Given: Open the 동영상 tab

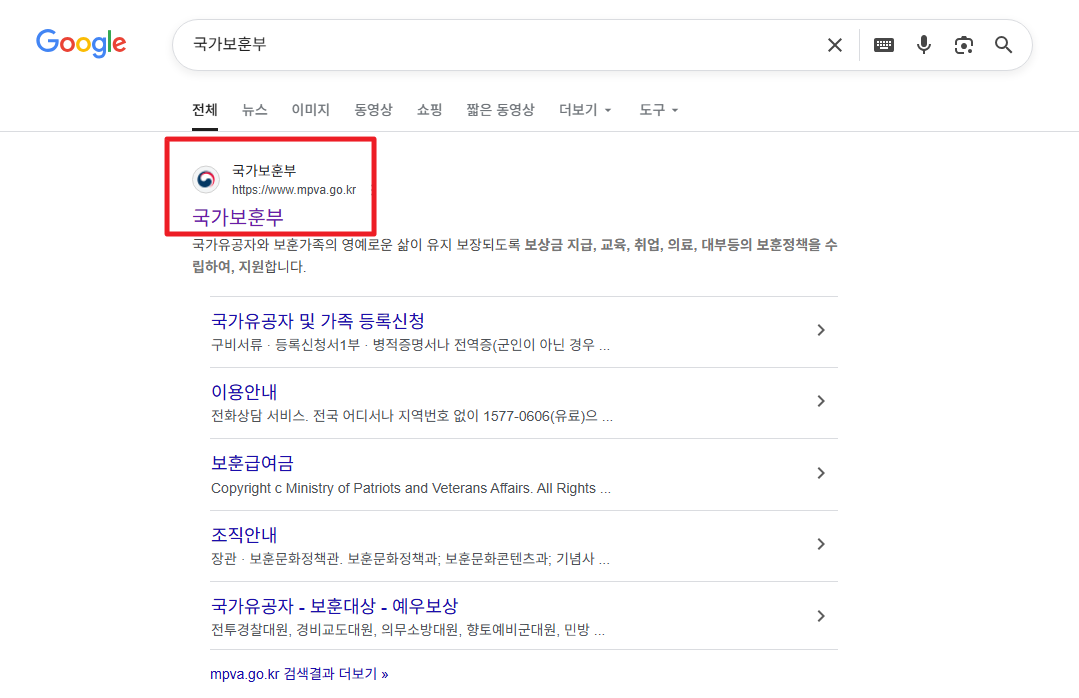Looking at the screenshot, I should click(372, 110).
